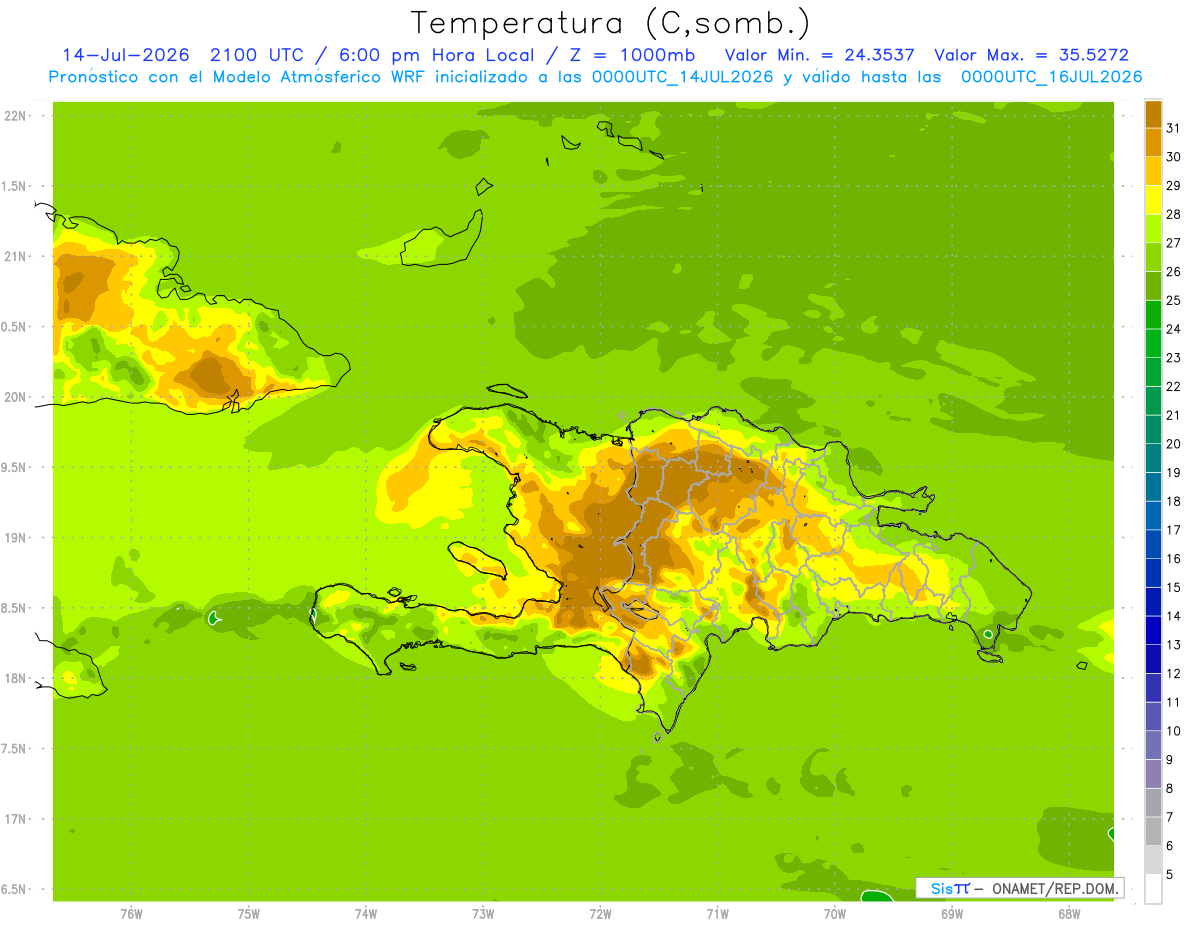Click the '68W' longitude axis label

tap(1069, 913)
